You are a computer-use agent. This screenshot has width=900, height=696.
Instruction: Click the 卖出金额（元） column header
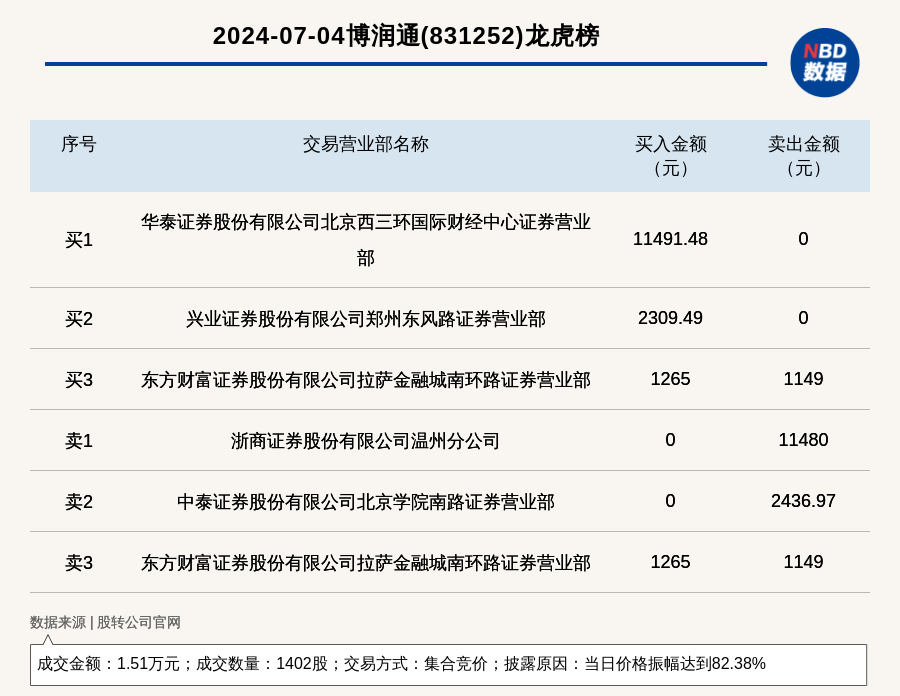804,156
